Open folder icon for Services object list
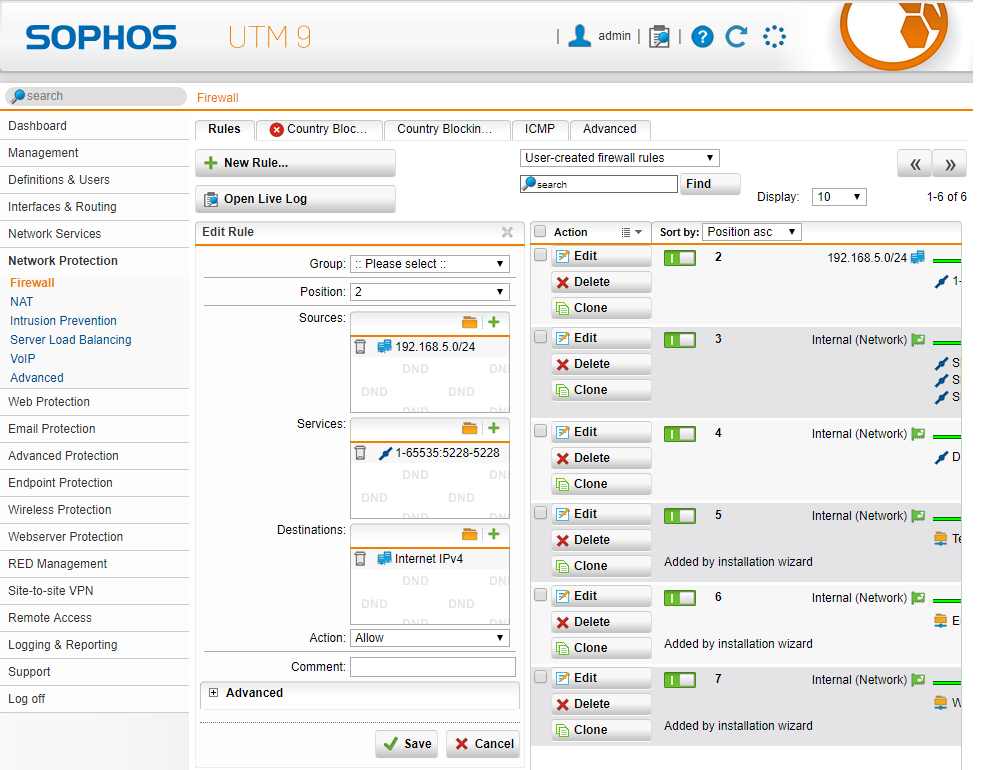The width and height of the screenshot is (1008, 770). [x=470, y=428]
